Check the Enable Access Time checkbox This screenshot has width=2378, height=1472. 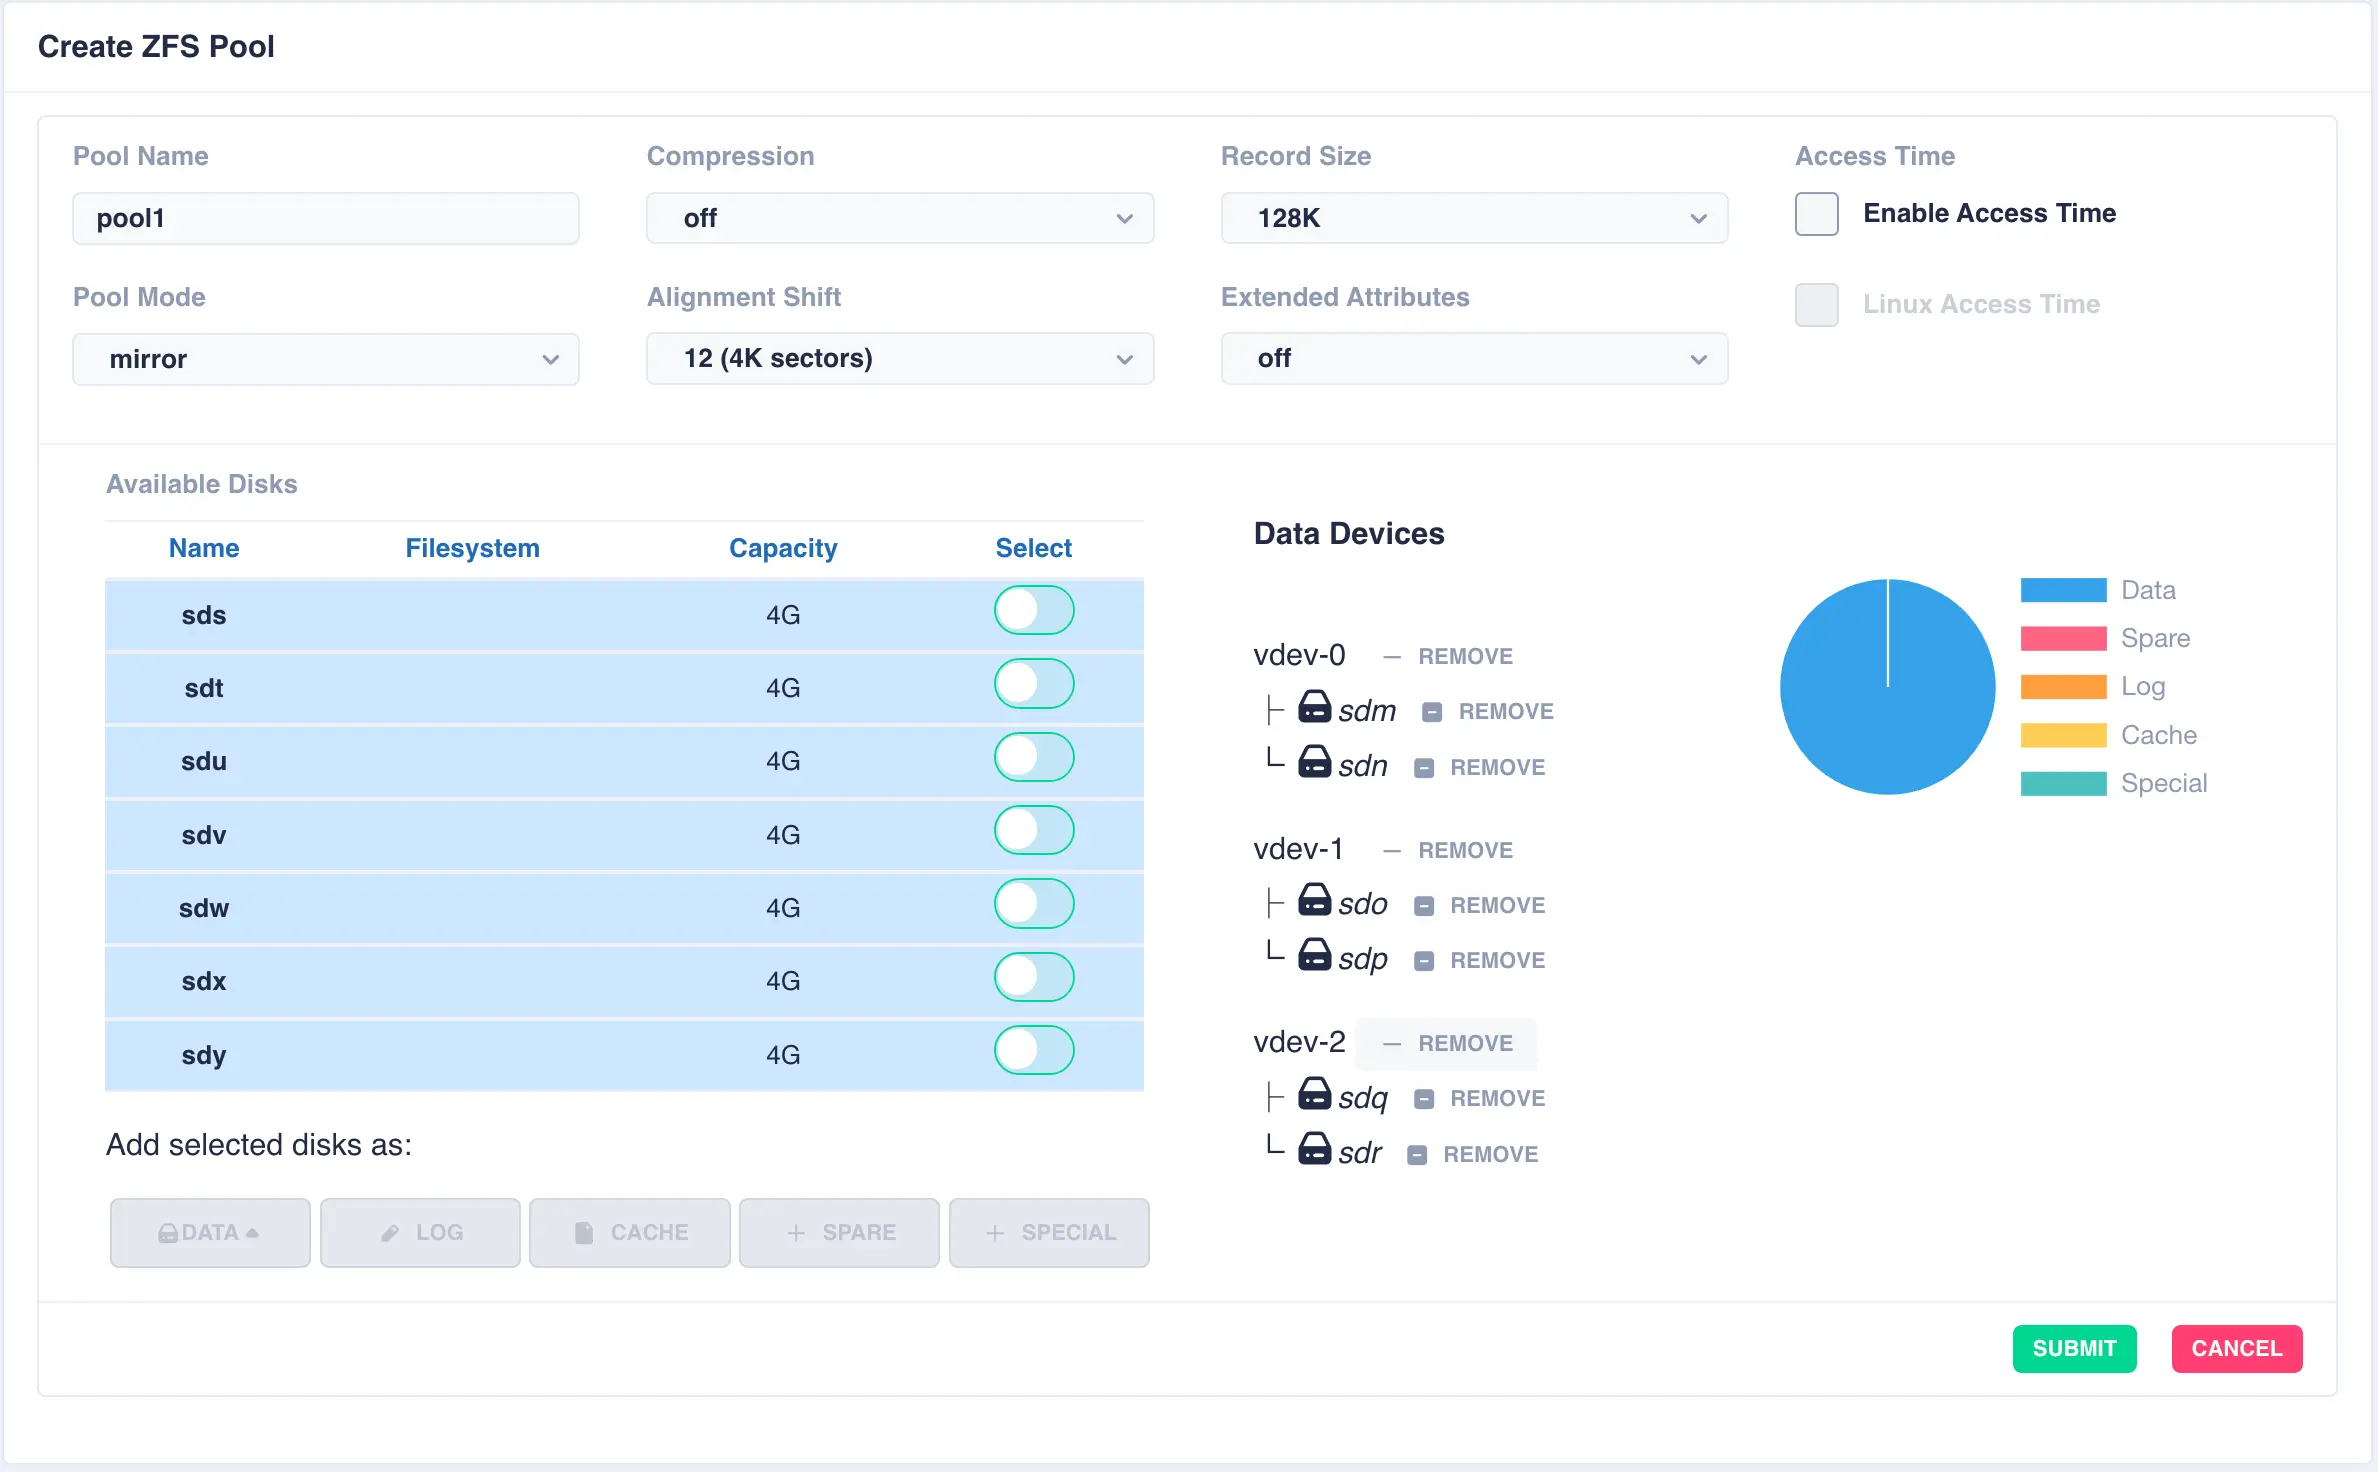(1816, 214)
